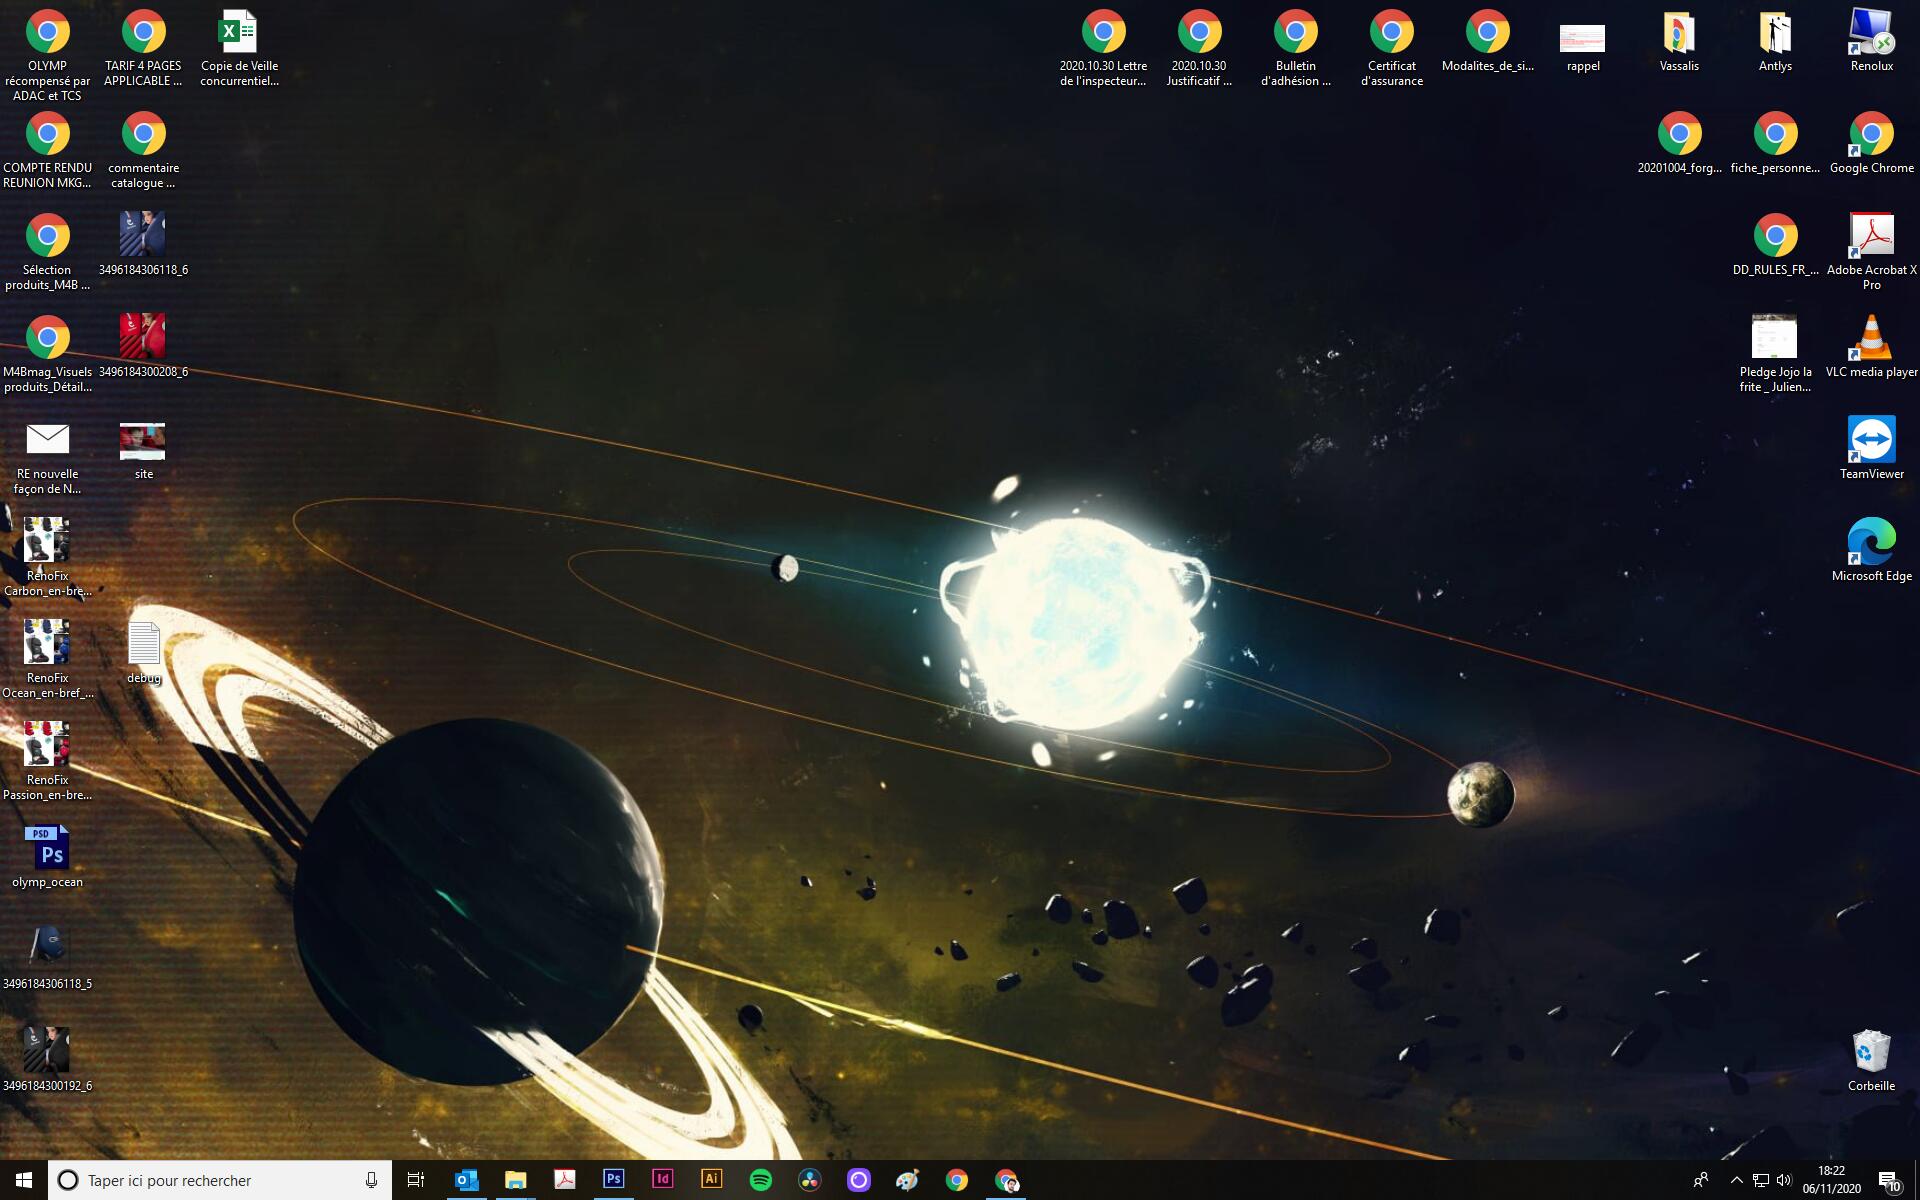The width and height of the screenshot is (1920, 1200).
Task: Launch InDesign from the taskbar
Action: (662, 1180)
